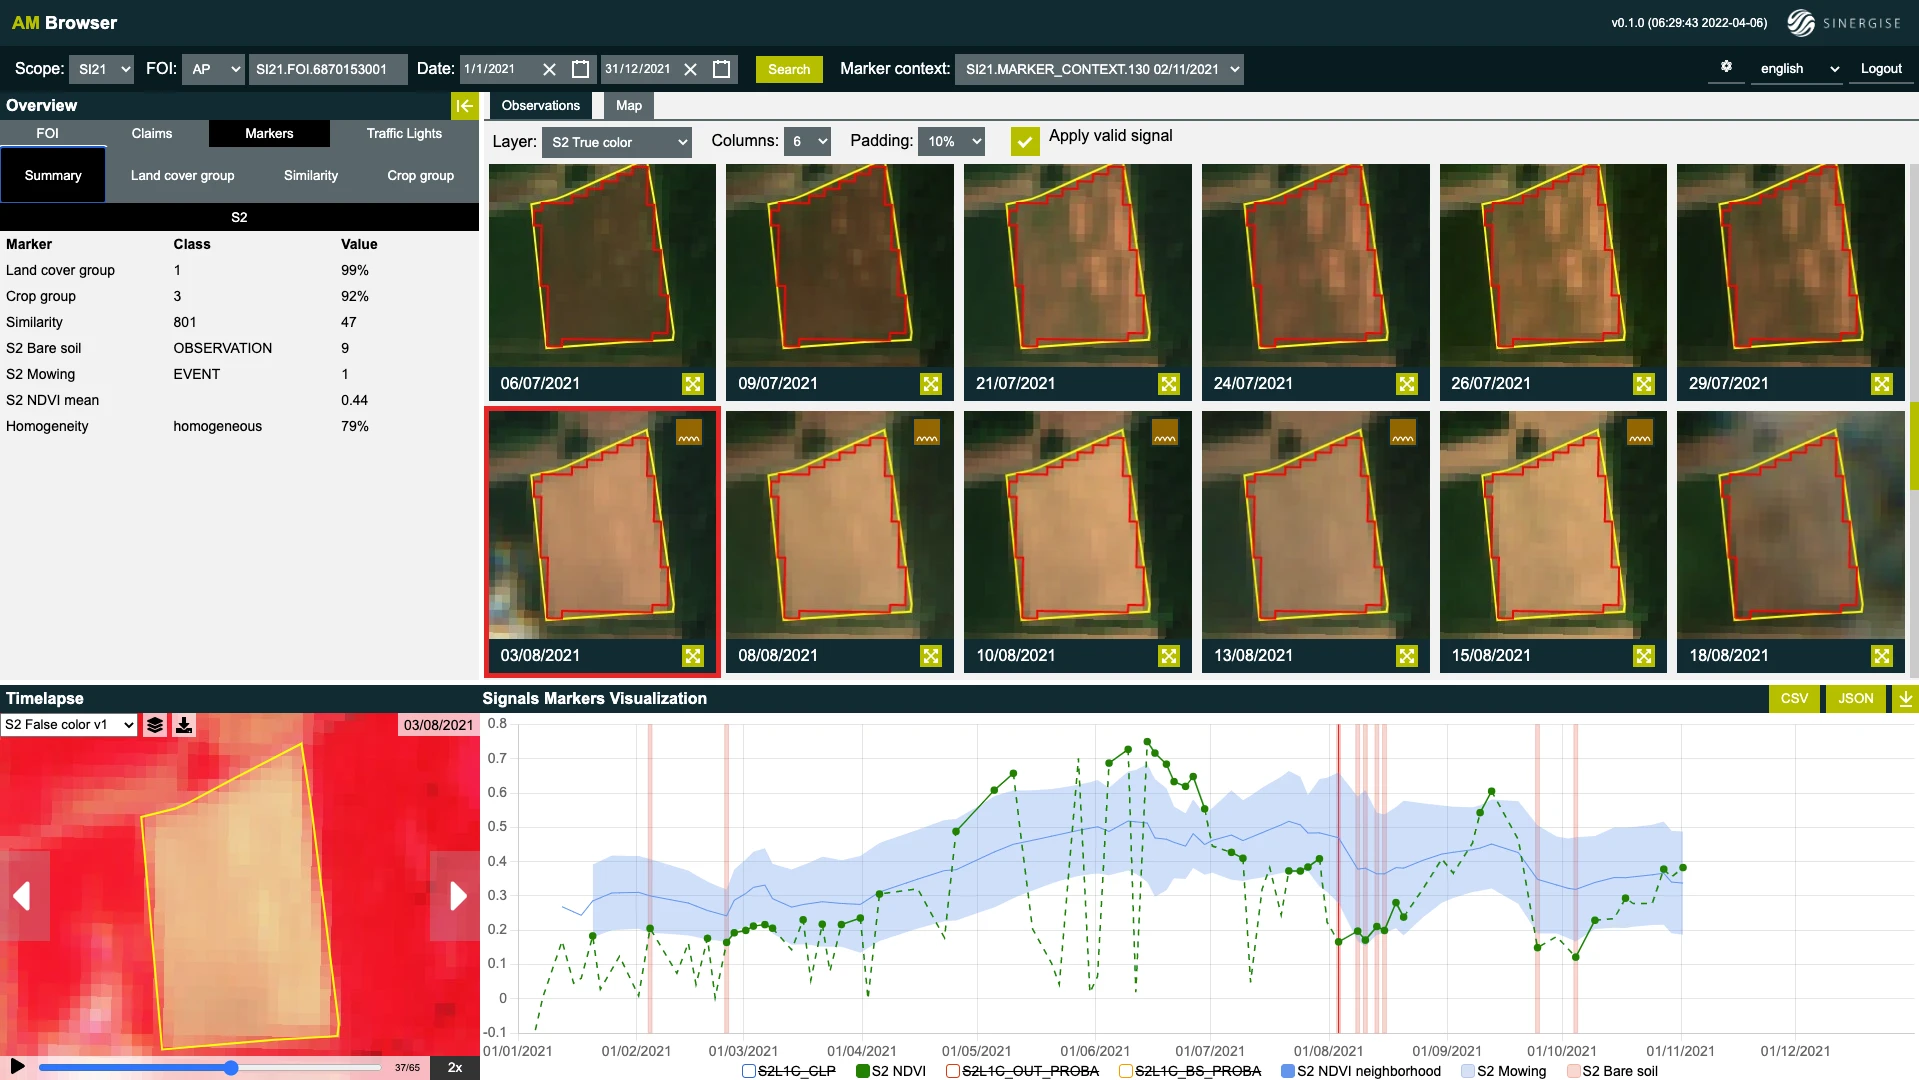Open the Layer S2 True color dropdown

[x=617, y=142]
